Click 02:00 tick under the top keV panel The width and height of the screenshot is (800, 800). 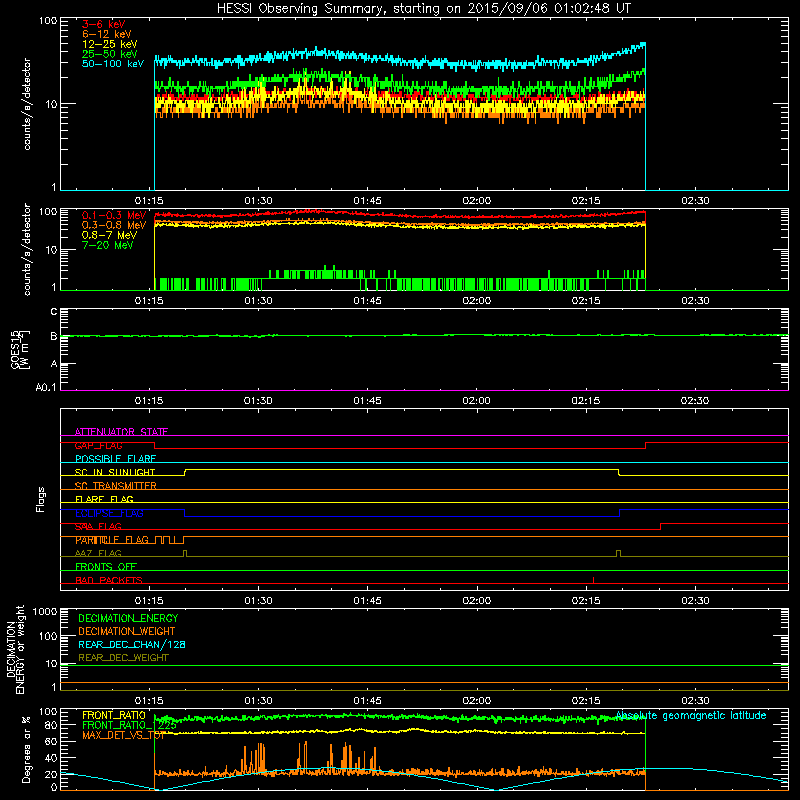[x=477, y=201]
